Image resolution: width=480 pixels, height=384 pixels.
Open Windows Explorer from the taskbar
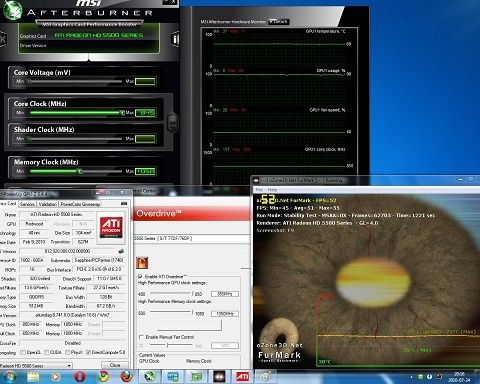point(33,377)
